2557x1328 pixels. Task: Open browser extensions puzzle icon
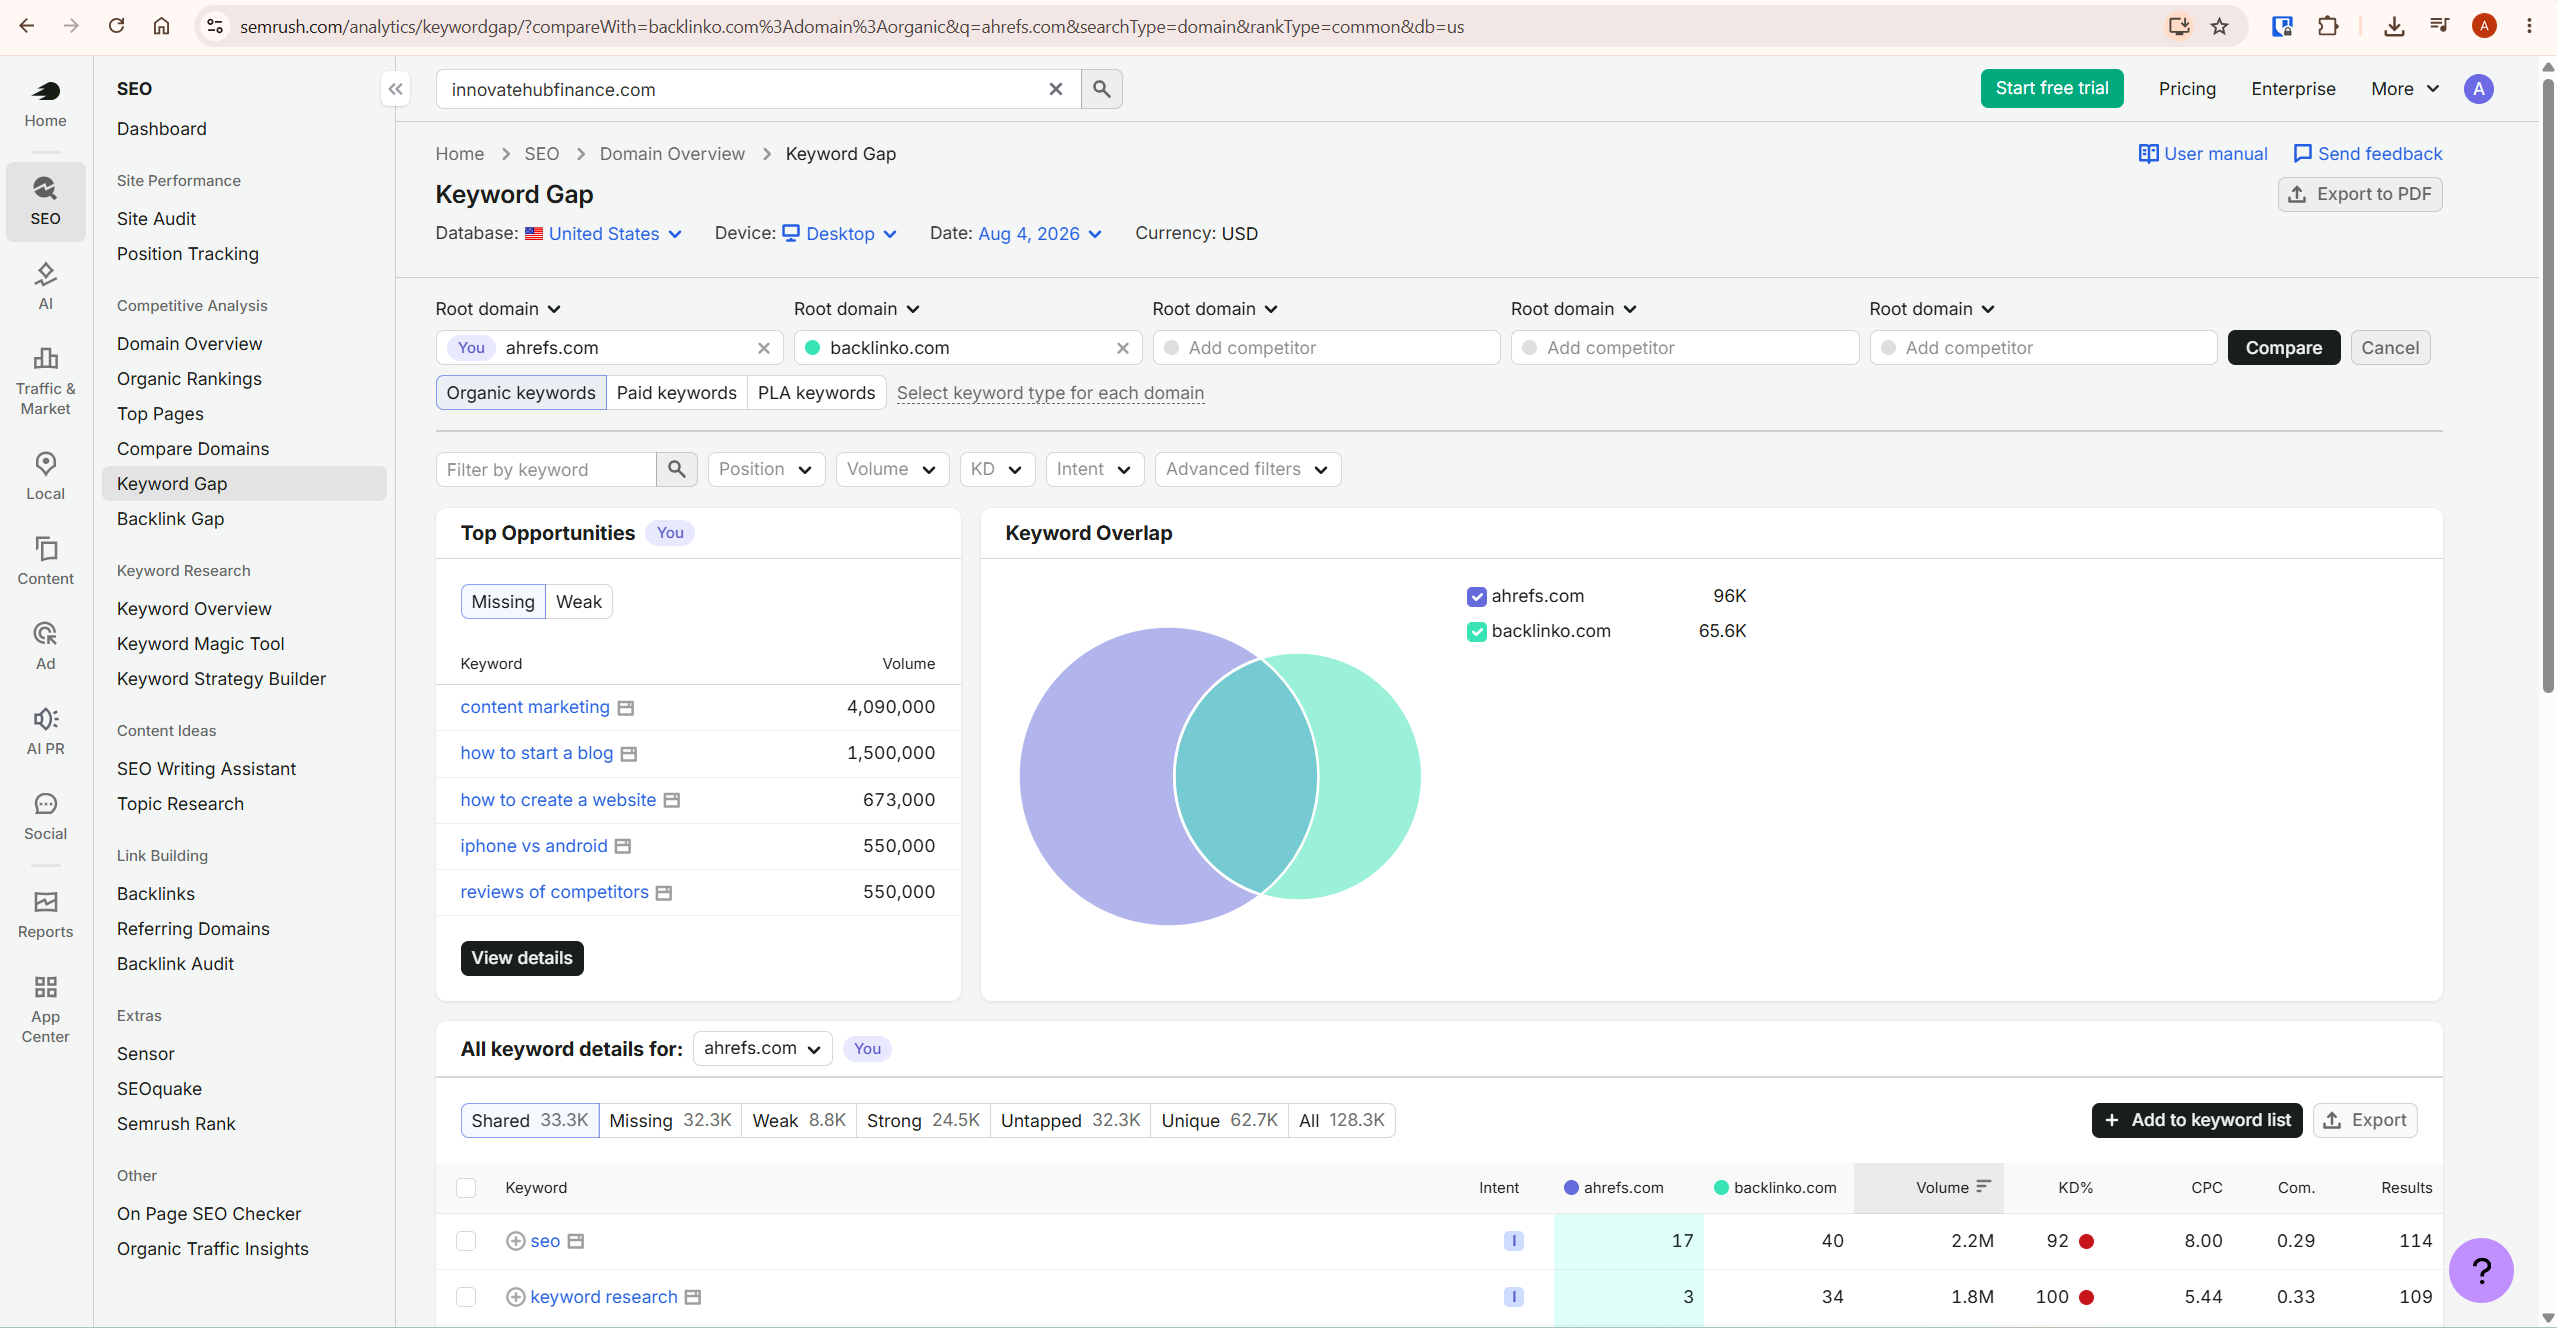pos(2327,26)
